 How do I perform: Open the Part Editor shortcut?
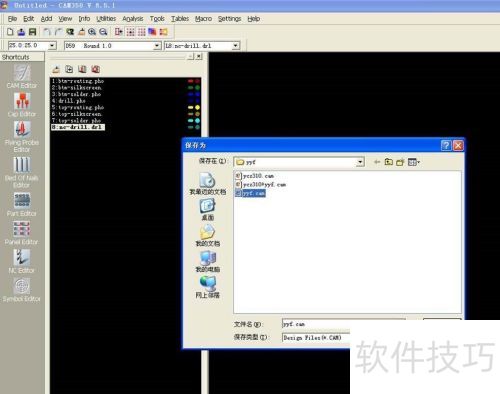pos(22,205)
